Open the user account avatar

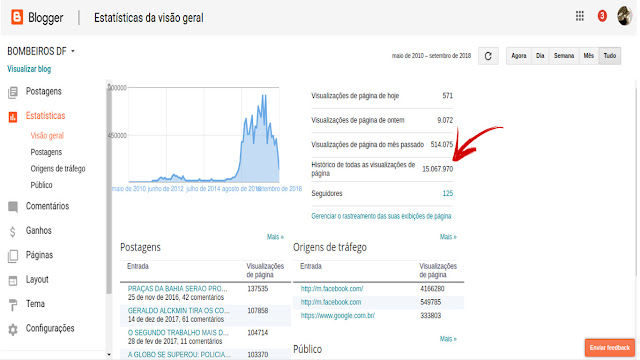[x=624, y=16]
